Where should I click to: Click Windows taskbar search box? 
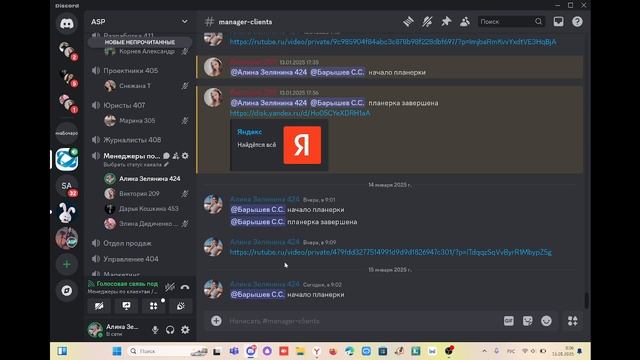[x=167, y=351]
